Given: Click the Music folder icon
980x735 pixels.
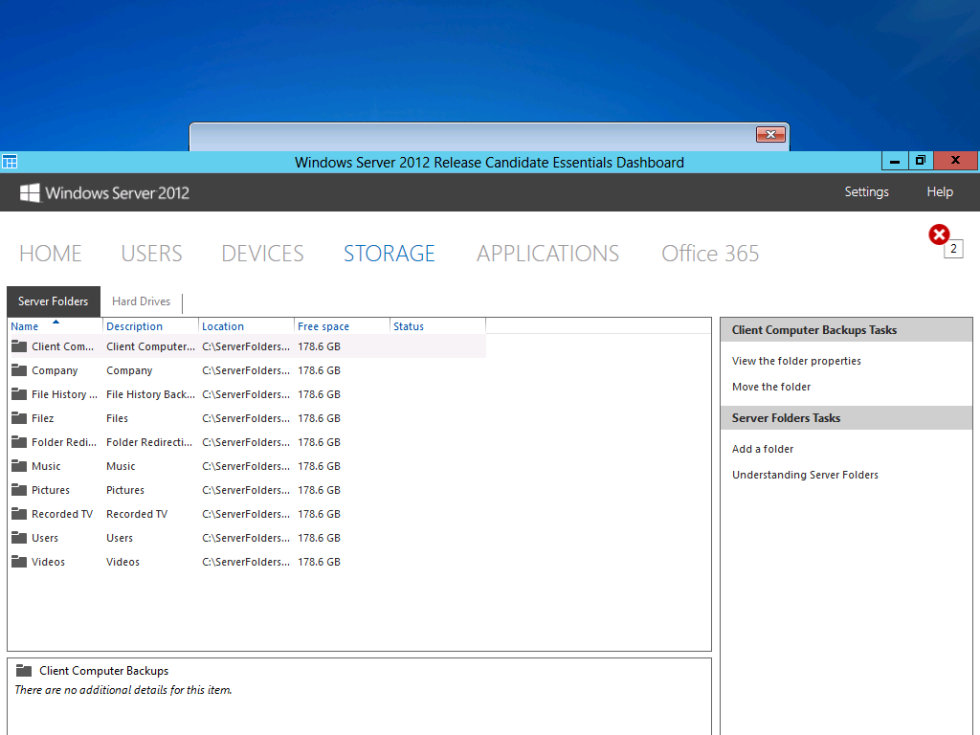Looking at the screenshot, I should (x=20, y=466).
